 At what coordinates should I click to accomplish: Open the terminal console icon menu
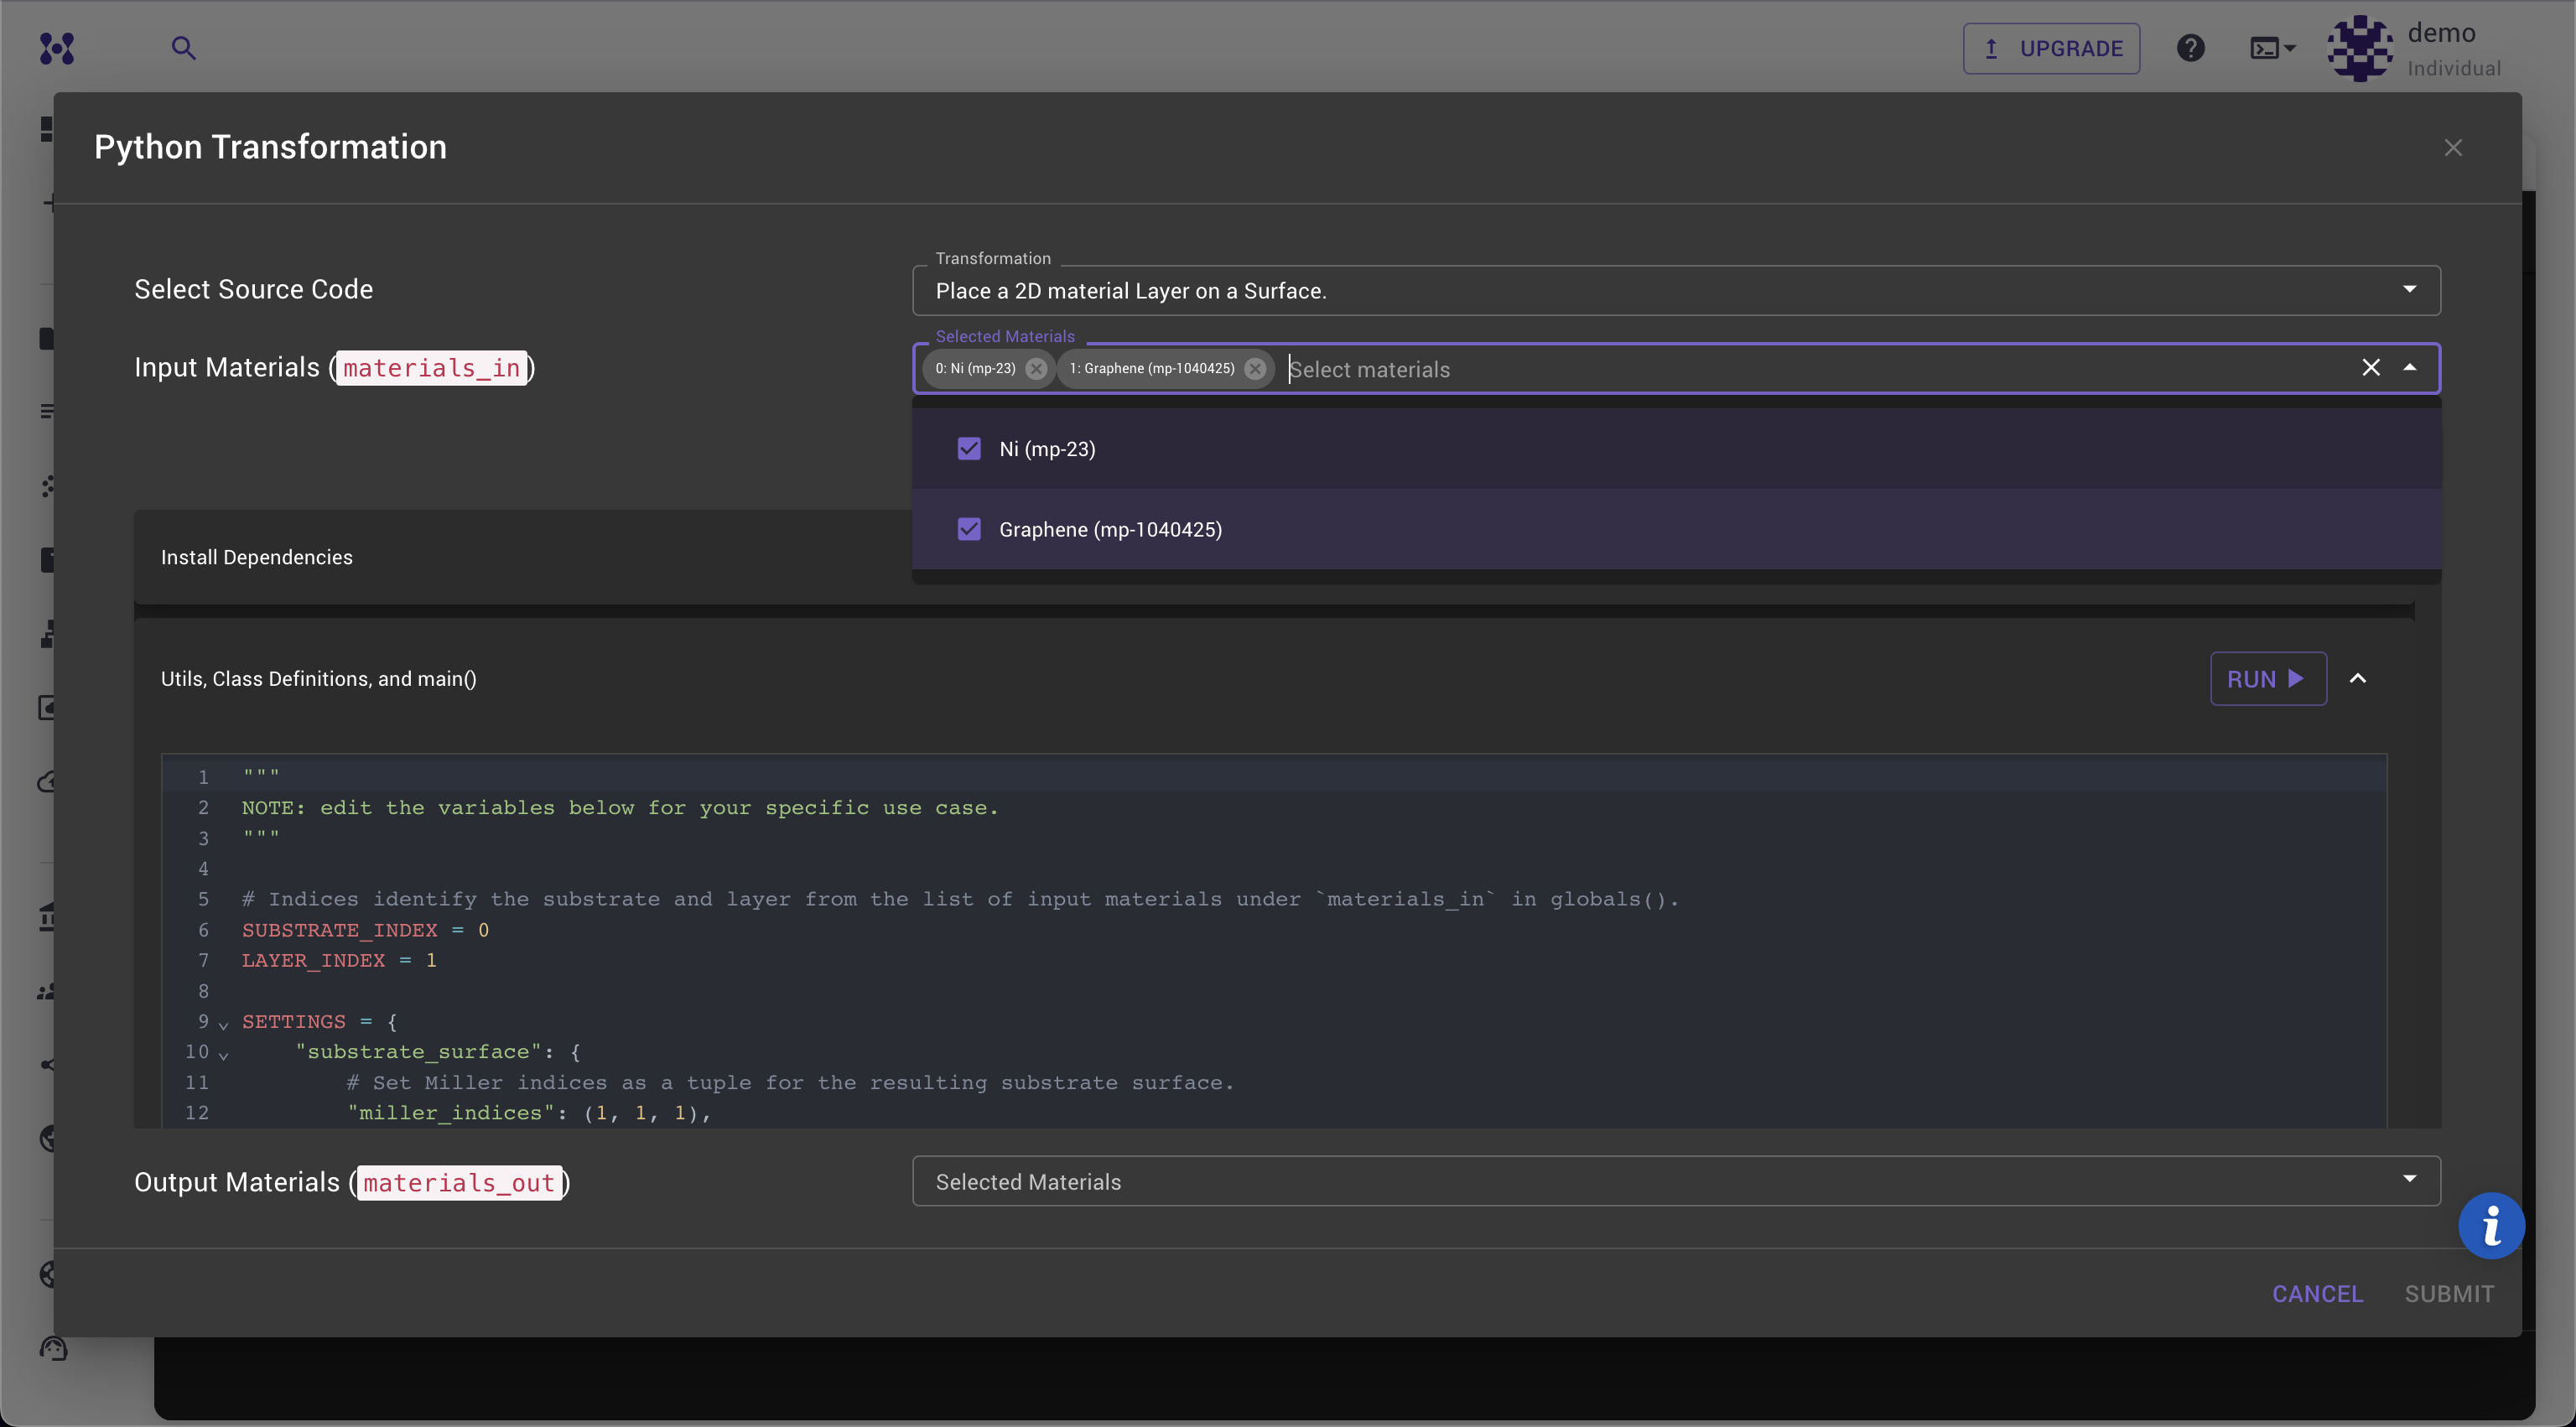pos(2272,48)
